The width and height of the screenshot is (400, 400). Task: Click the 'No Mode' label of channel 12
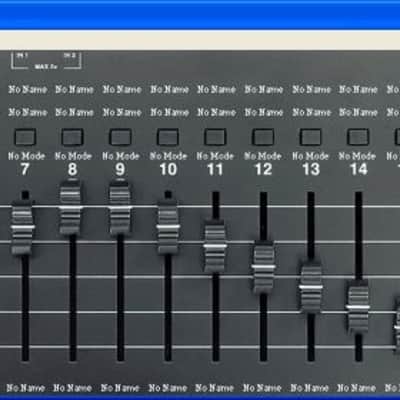coord(263,156)
